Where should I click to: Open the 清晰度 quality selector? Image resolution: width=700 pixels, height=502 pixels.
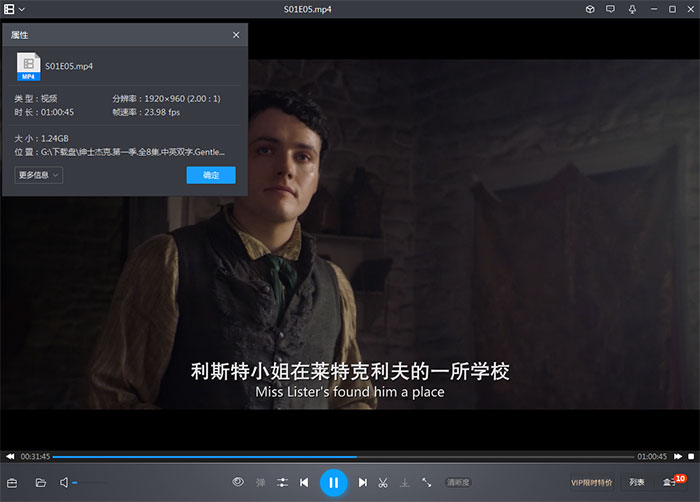tap(458, 483)
